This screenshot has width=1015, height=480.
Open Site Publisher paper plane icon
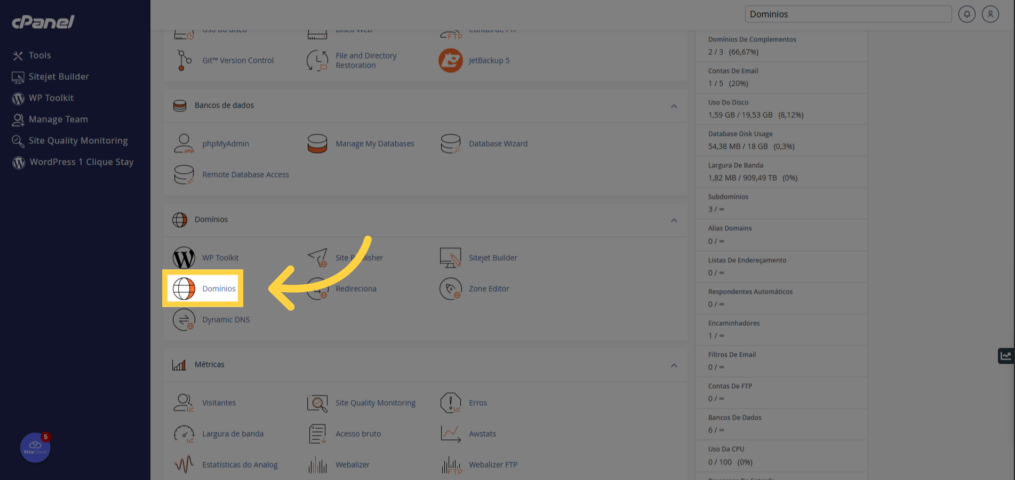tap(317, 257)
